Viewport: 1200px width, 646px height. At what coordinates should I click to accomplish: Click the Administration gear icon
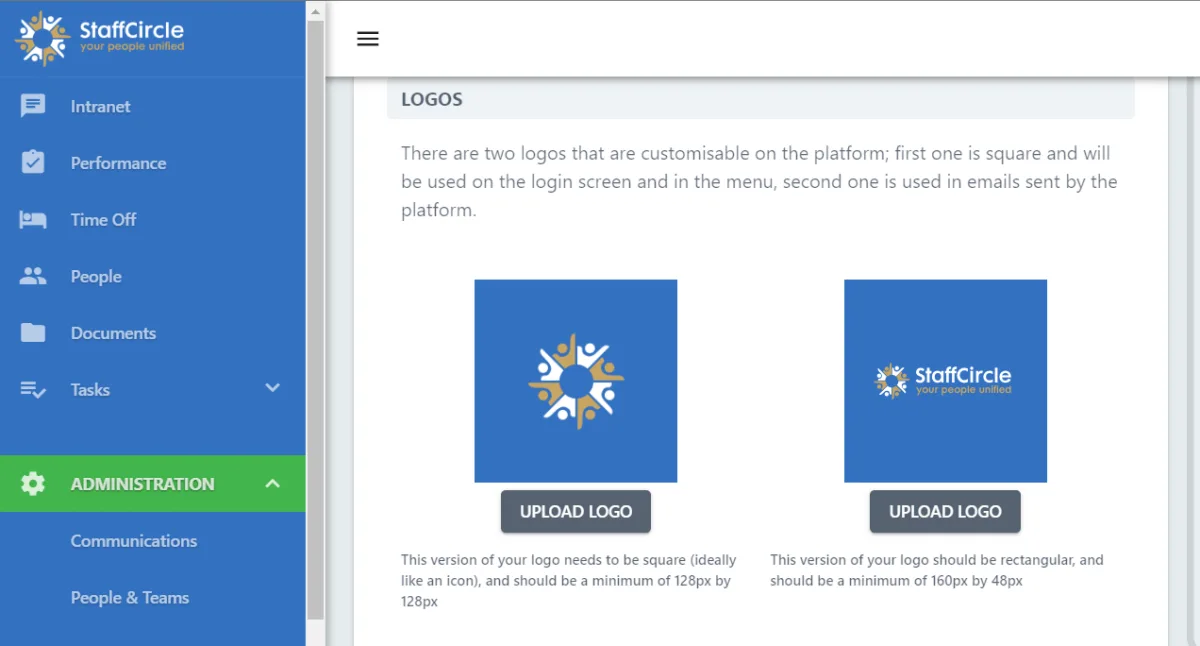click(x=33, y=484)
